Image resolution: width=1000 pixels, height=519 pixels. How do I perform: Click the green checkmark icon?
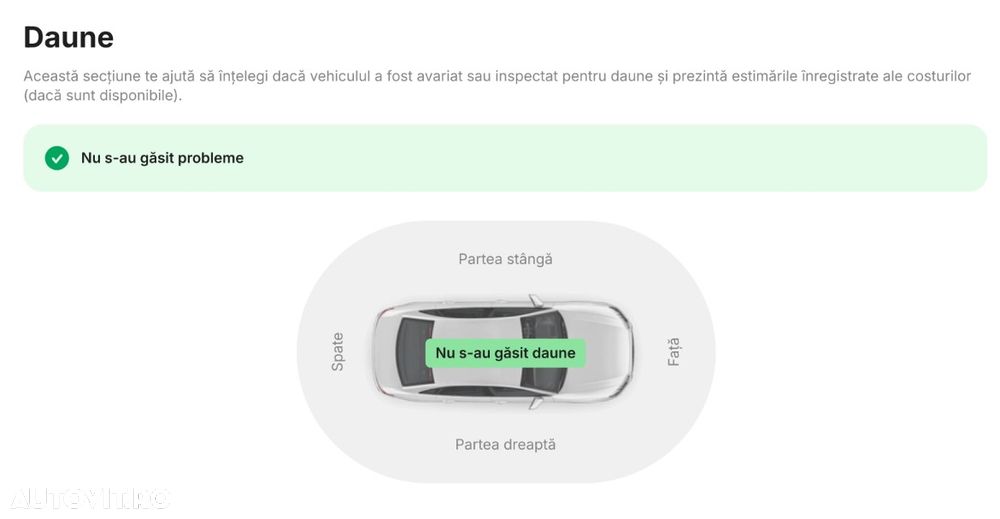pos(57,158)
